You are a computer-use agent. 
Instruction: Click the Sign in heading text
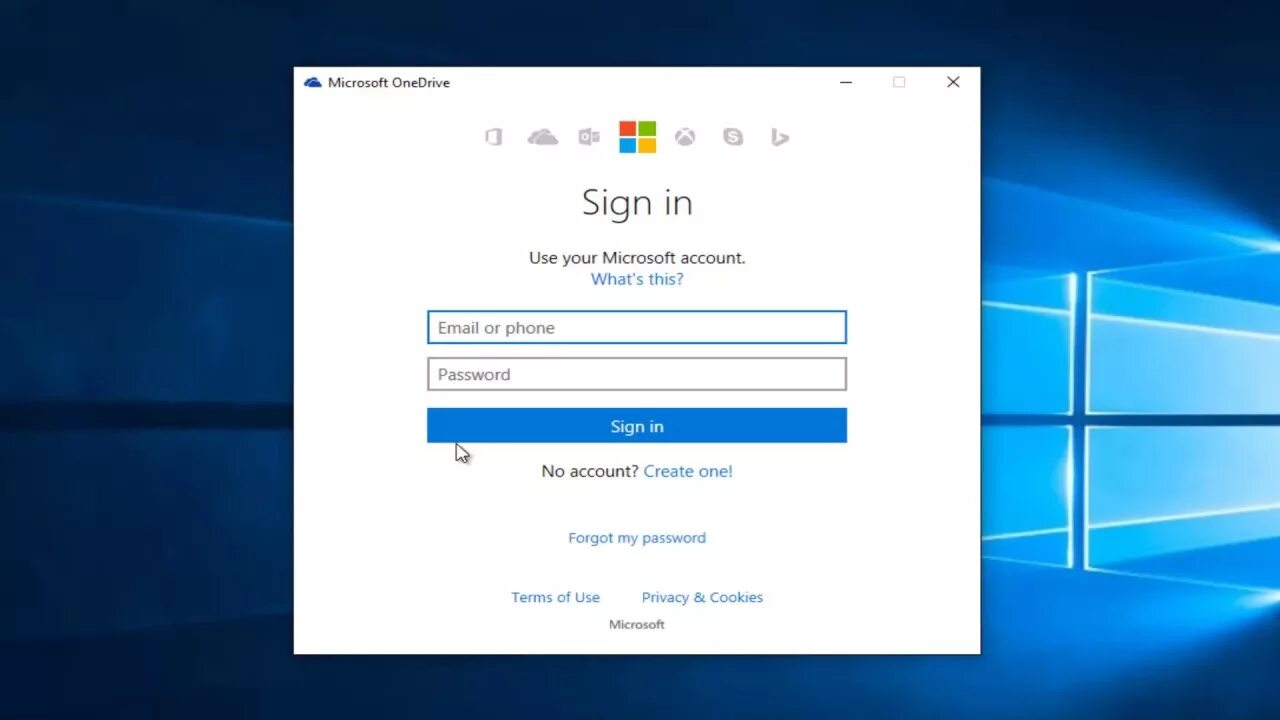[637, 203]
